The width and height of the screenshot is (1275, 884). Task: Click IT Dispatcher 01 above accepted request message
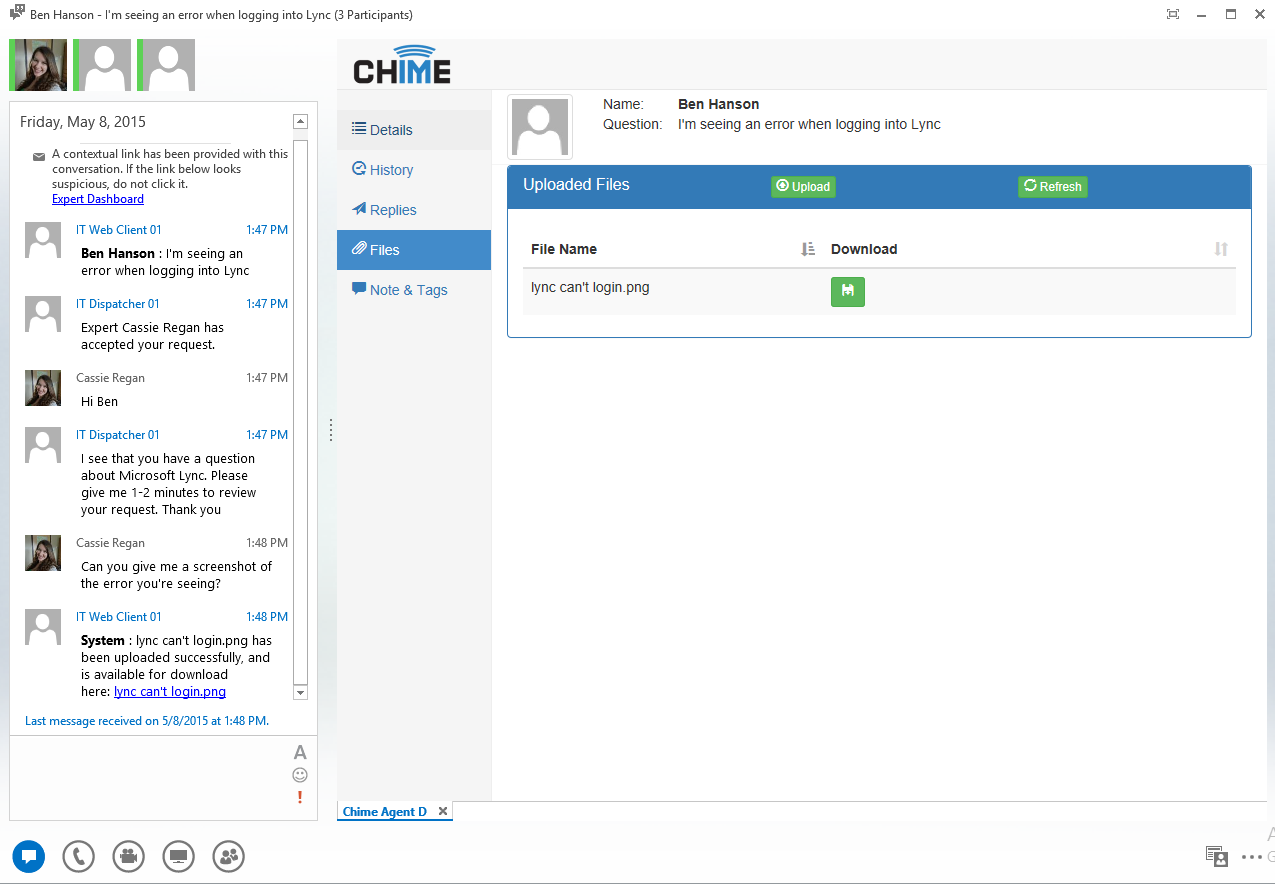click(x=118, y=304)
